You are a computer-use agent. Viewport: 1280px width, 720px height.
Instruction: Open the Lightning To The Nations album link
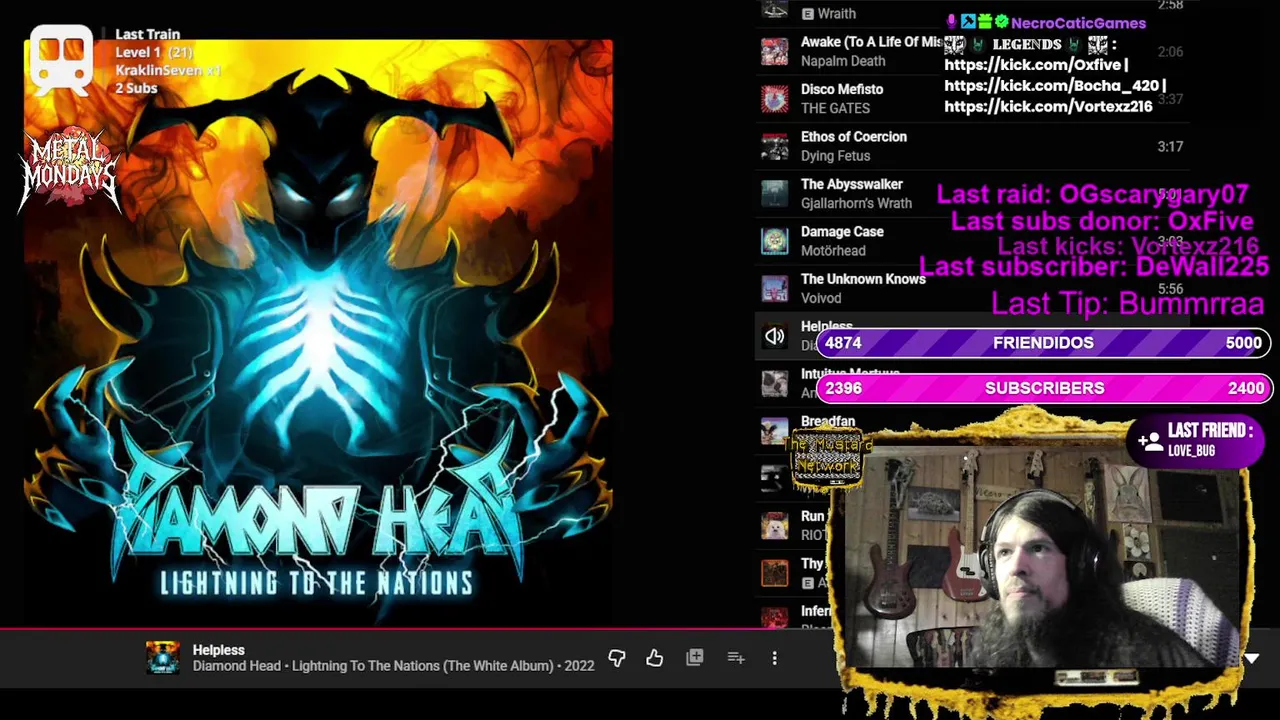422,666
